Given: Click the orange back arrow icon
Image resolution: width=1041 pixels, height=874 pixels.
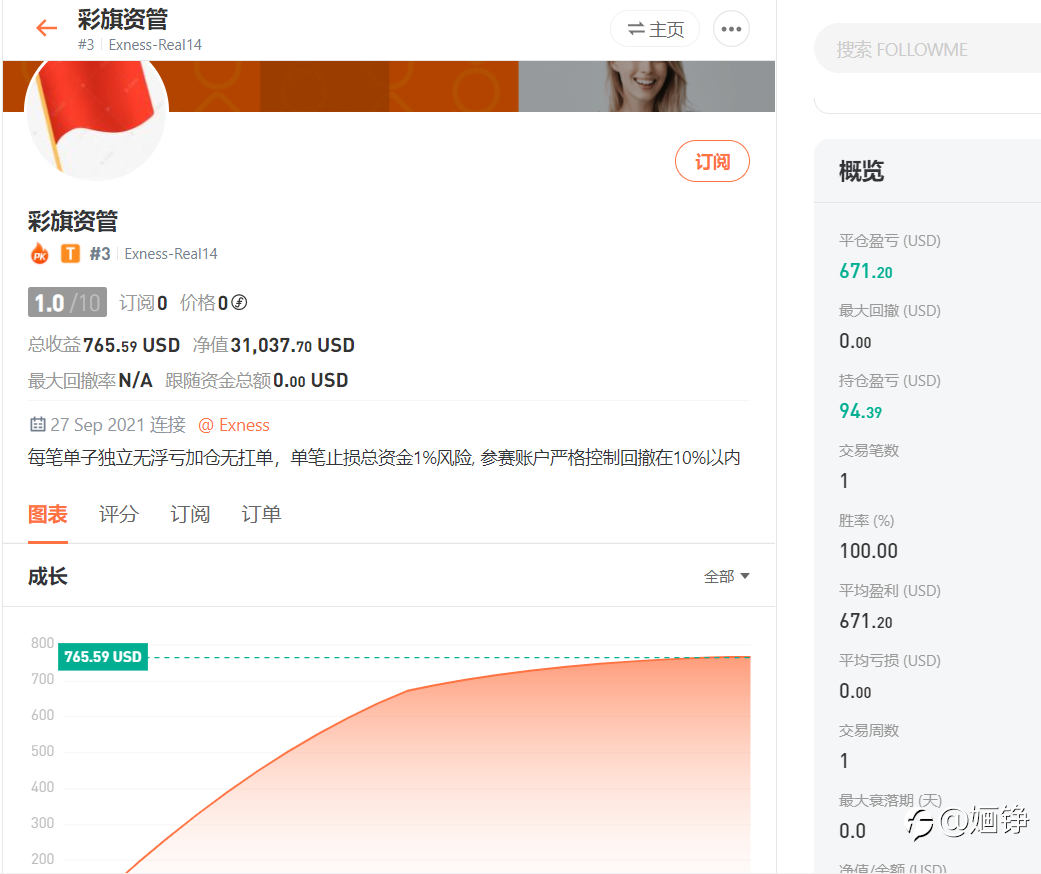Looking at the screenshot, I should click(x=46, y=28).
